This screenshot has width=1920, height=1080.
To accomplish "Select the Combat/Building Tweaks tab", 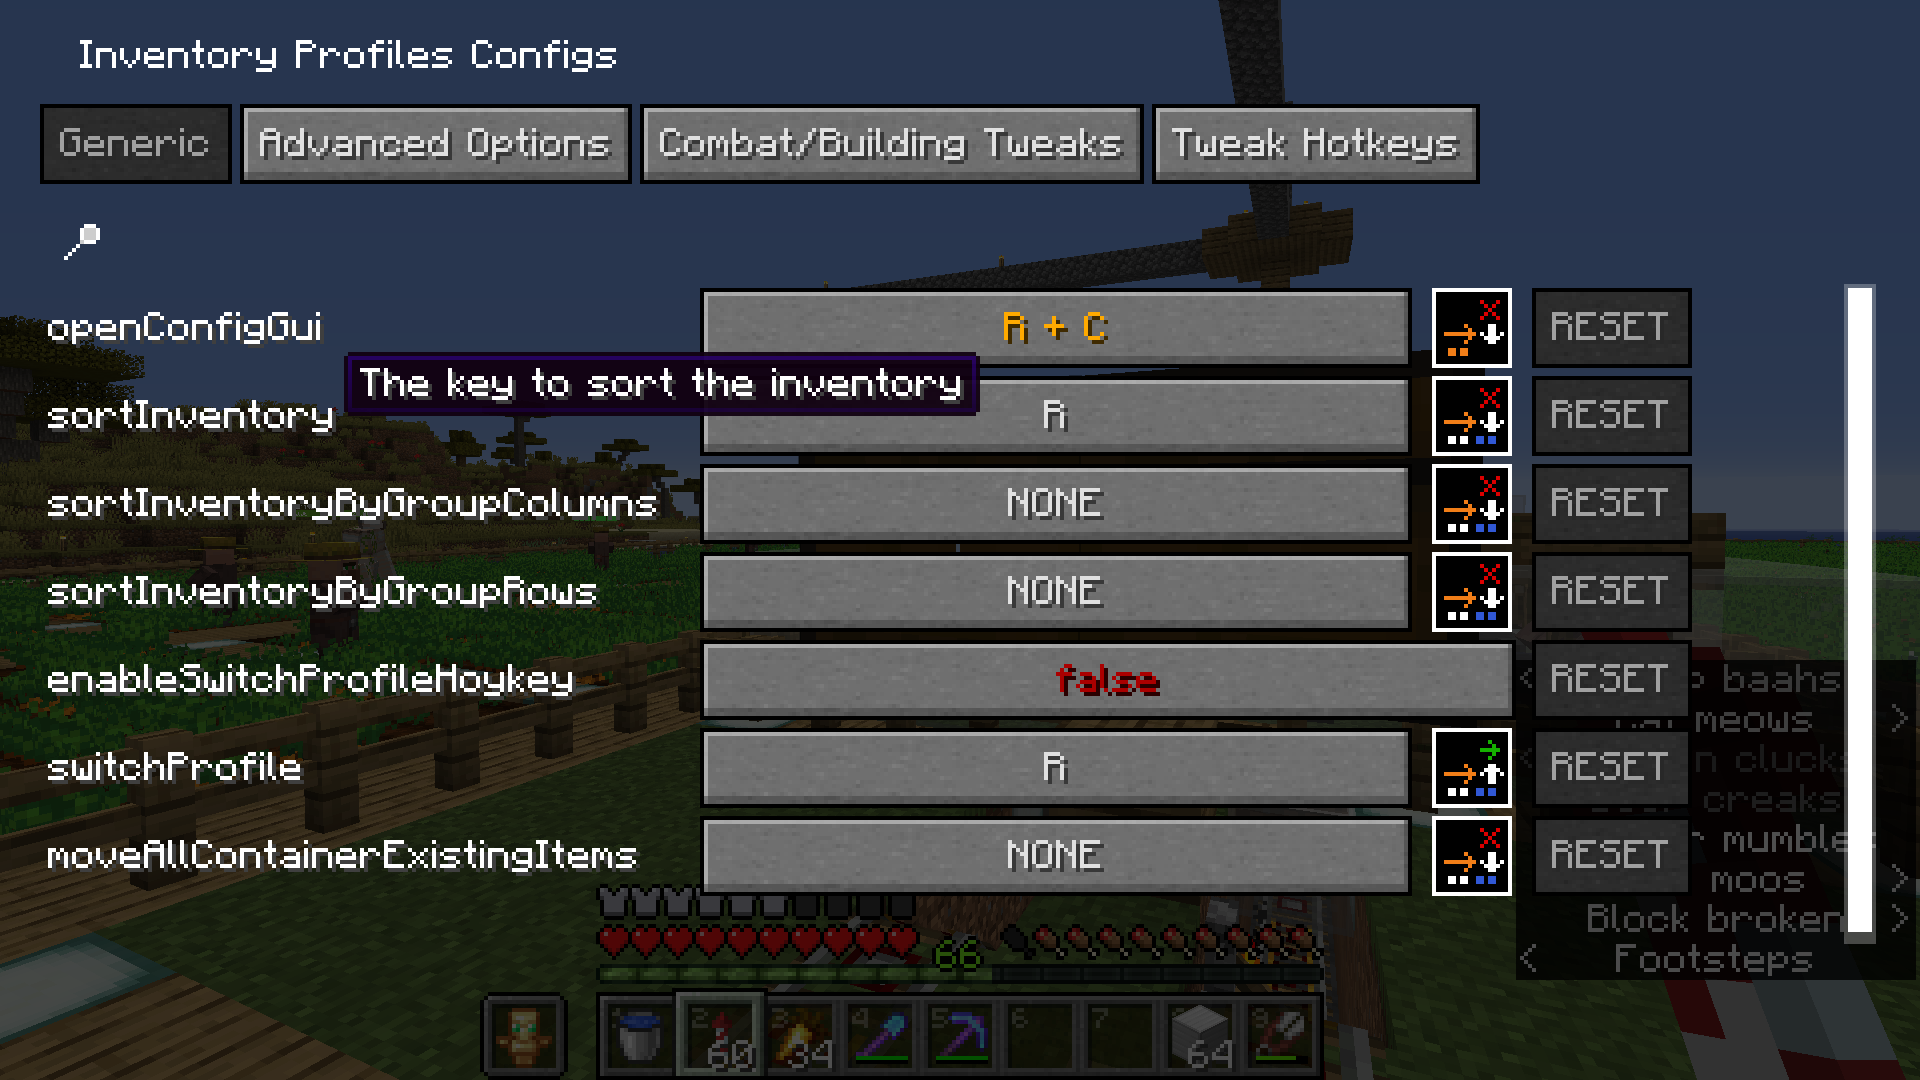I will [x=890, y=144].
